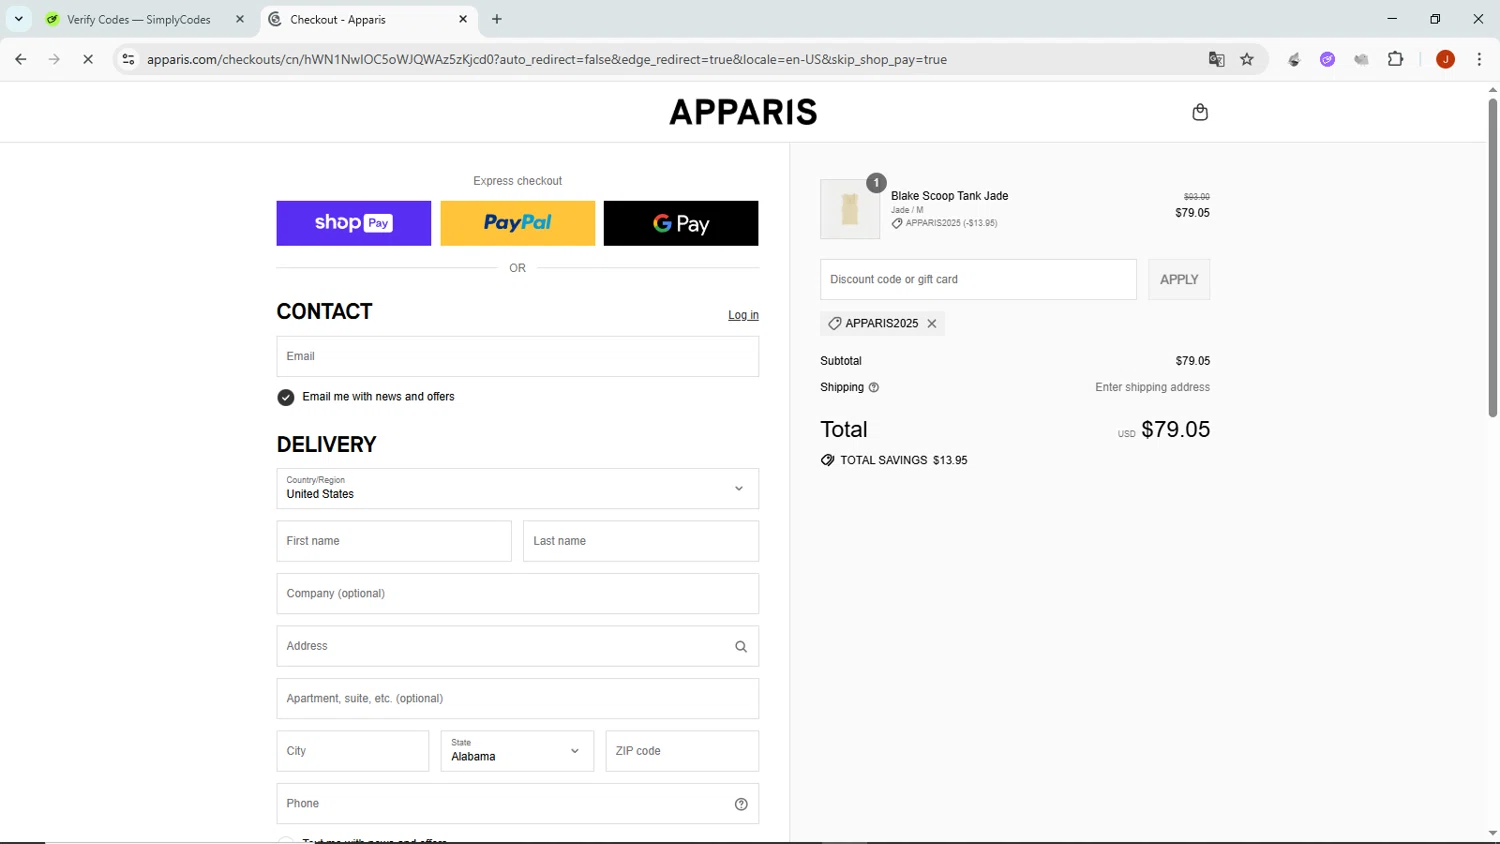Open the Extensions puzzle icon

pos(1396,60)
